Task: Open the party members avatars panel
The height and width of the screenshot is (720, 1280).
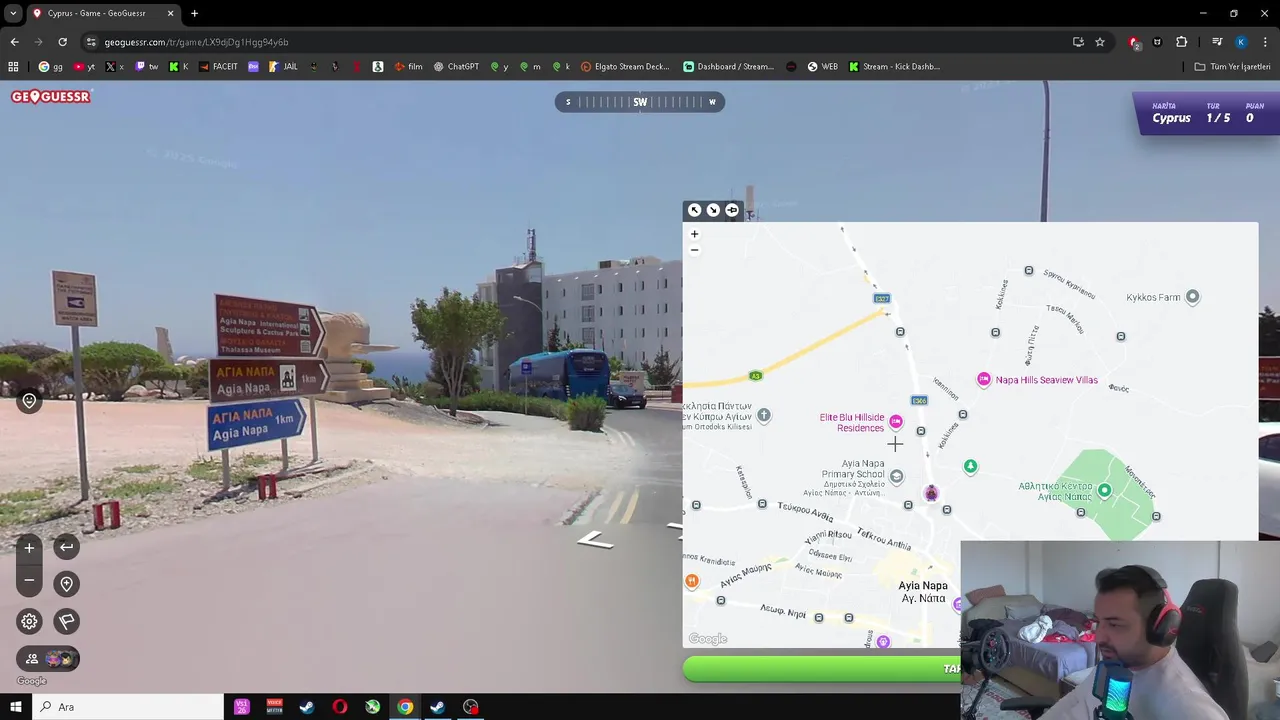Action: [x=48, y=659]
